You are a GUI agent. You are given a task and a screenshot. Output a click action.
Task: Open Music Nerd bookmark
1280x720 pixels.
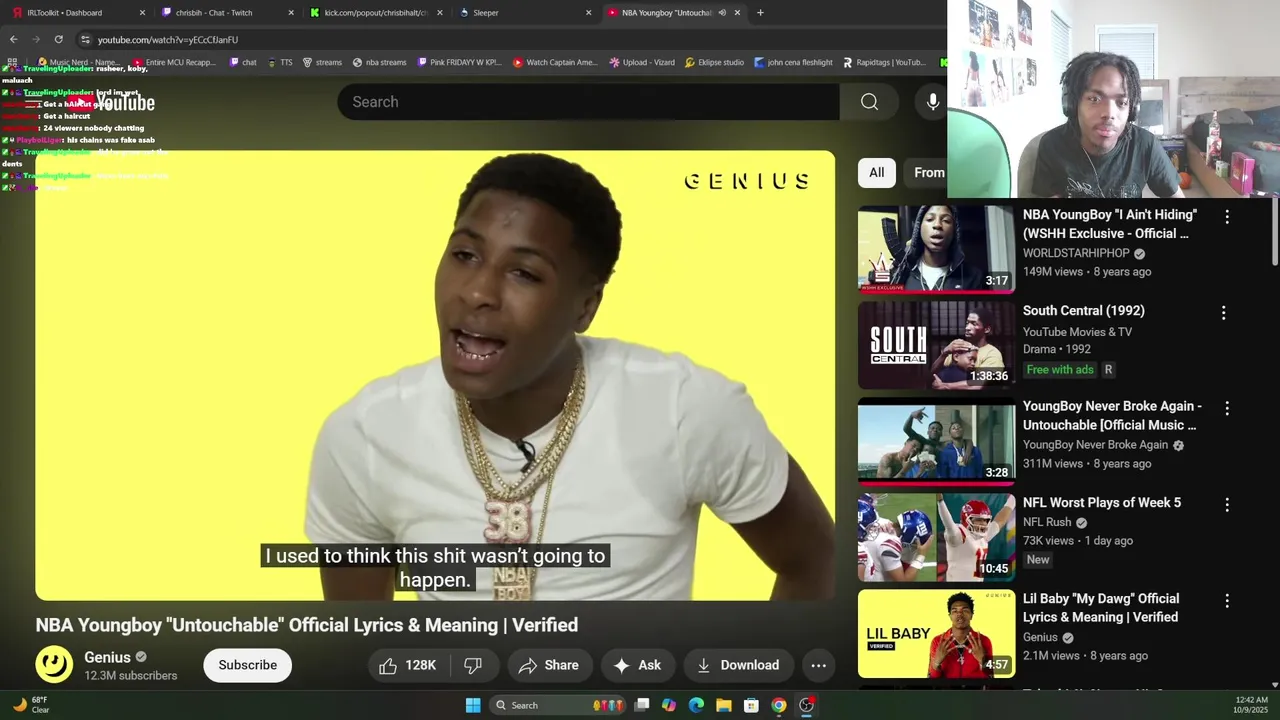click(78, 62)
